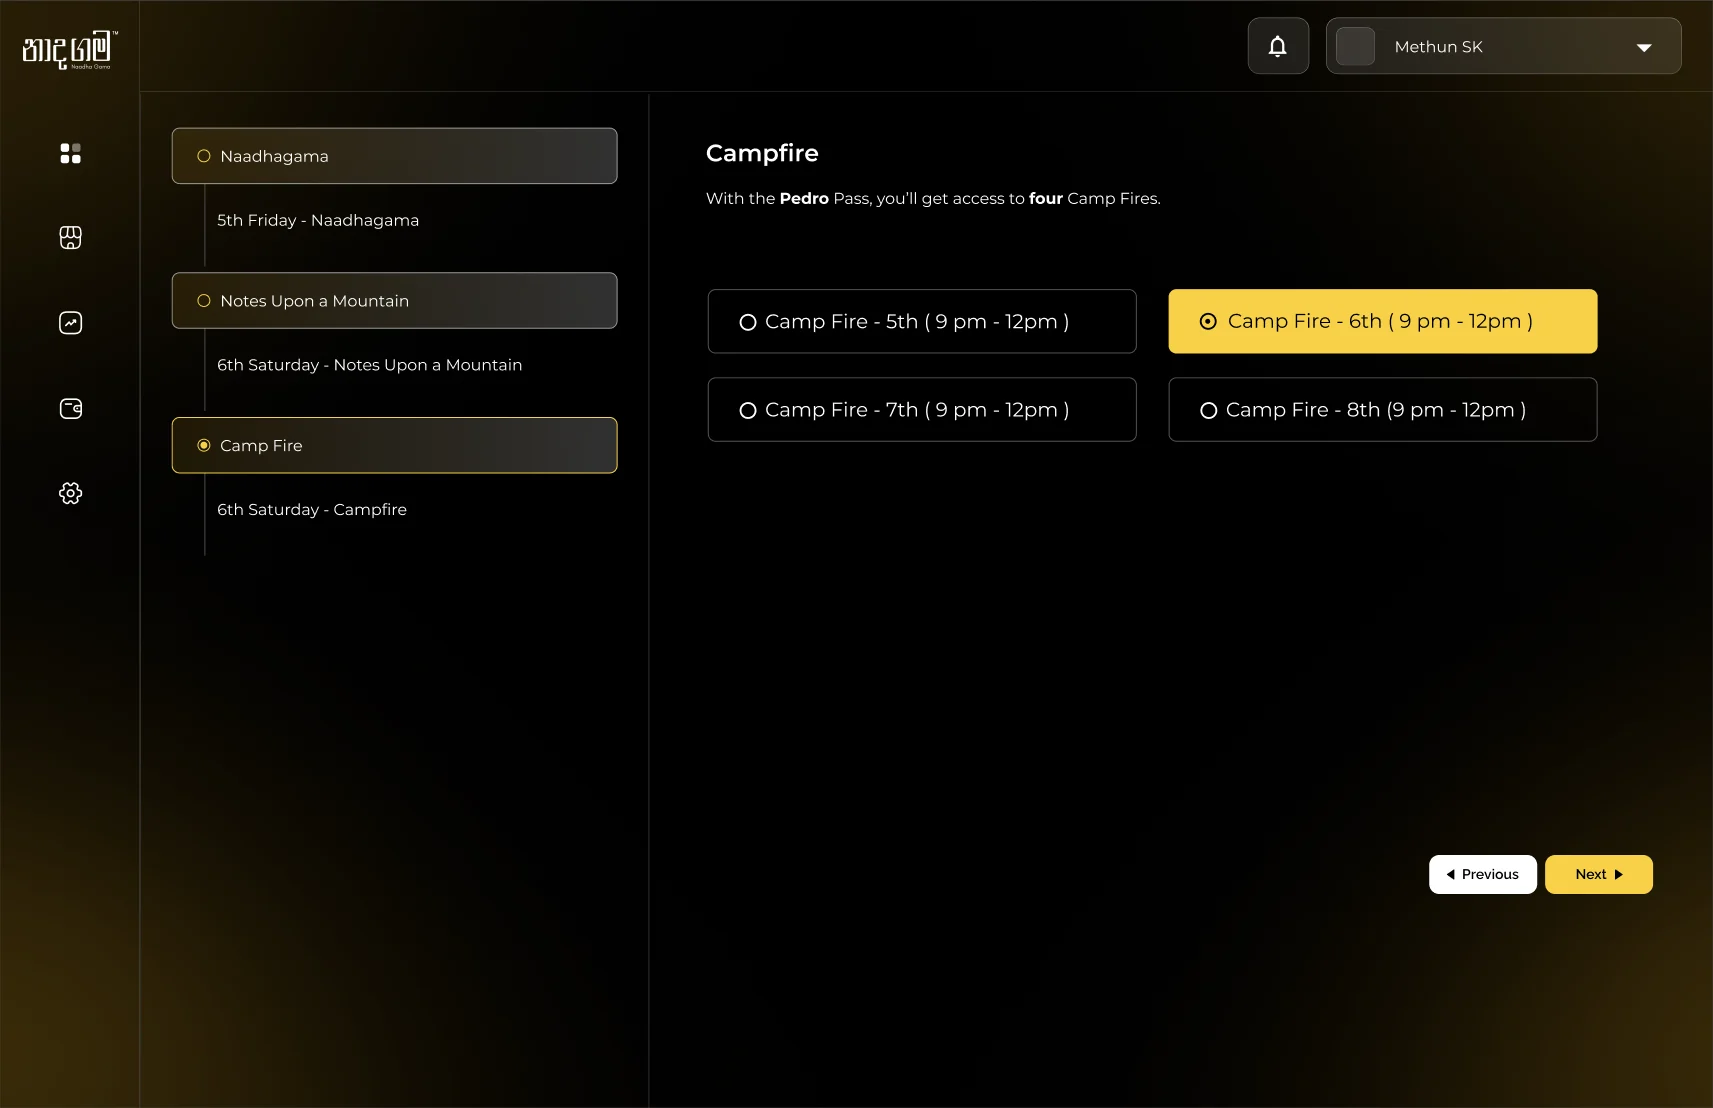Viewport: 1713px width, 1108px height.
Task: Select the Notes Upon a Mountain step
Action: click(x=394, y=301)
